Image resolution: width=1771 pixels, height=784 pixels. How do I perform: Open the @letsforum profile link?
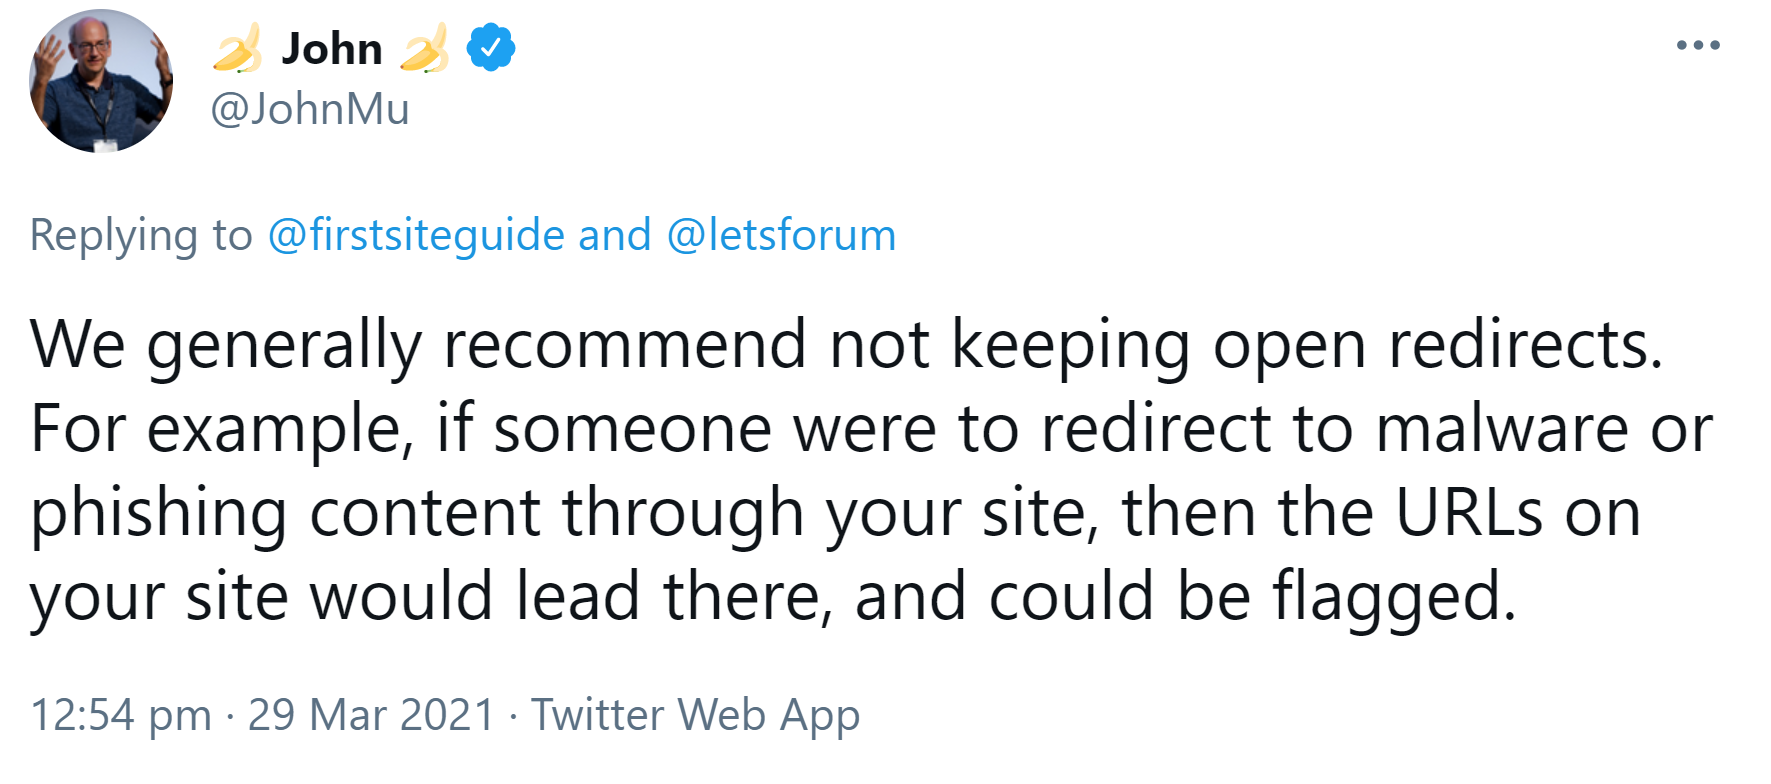(x=783, y=235)
